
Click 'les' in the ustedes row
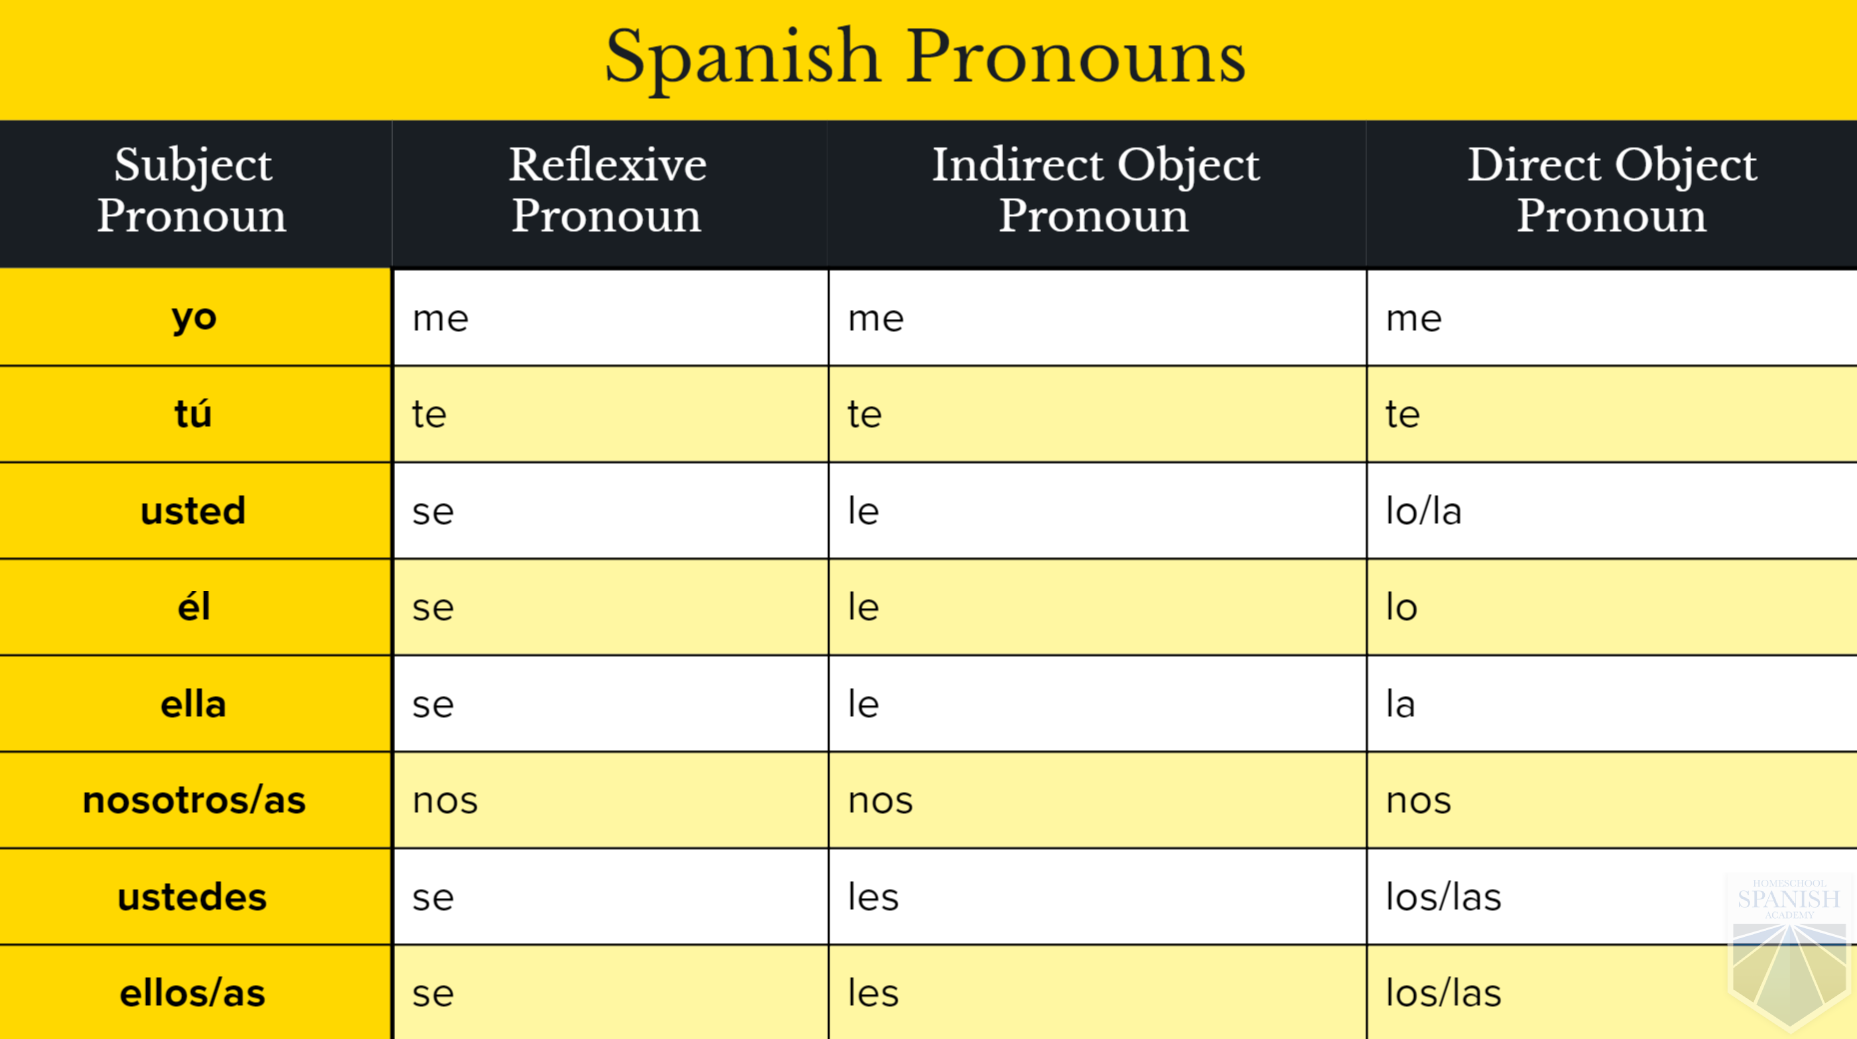point(873,897)
